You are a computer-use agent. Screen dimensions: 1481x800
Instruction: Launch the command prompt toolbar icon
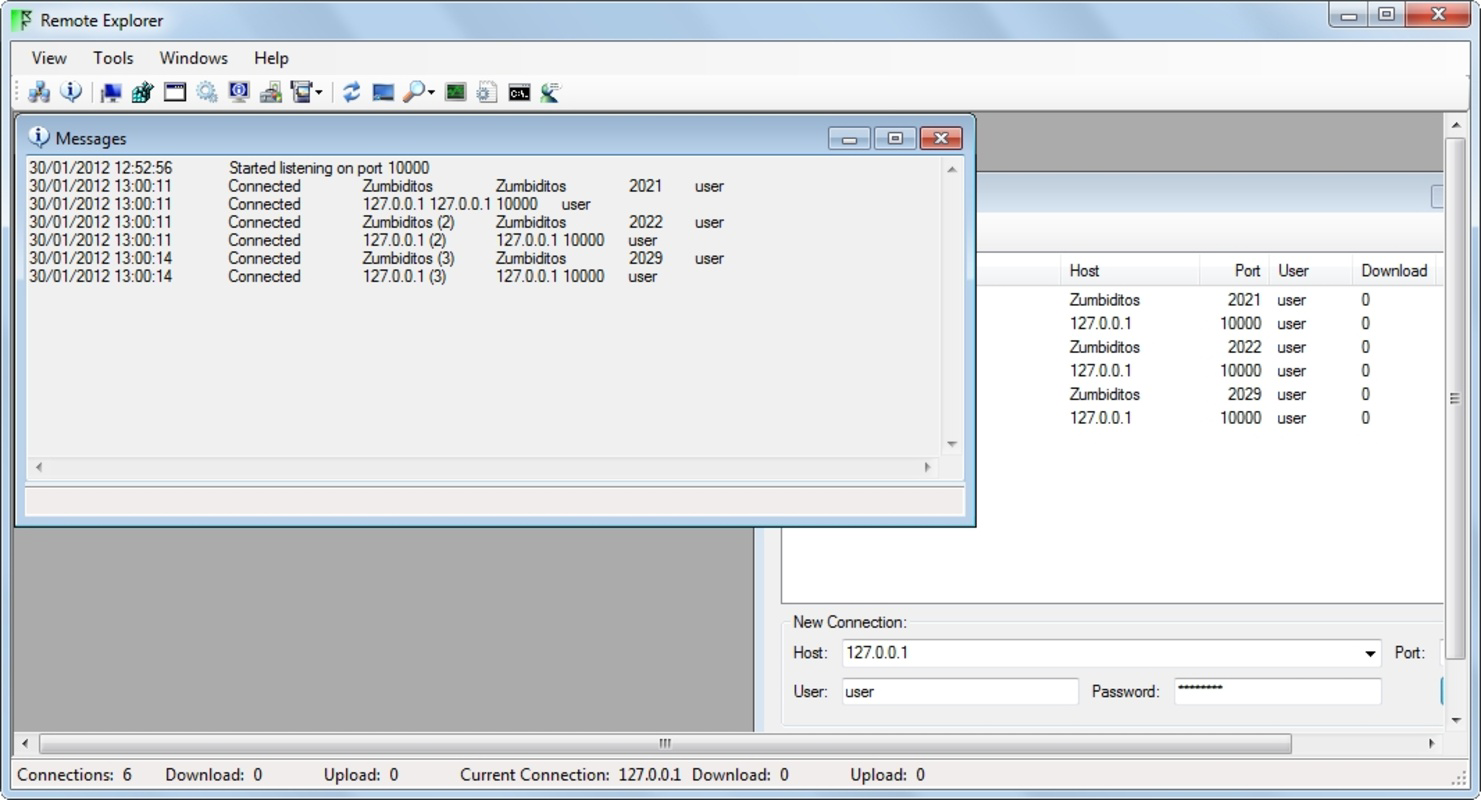click(x=519, y=92)
